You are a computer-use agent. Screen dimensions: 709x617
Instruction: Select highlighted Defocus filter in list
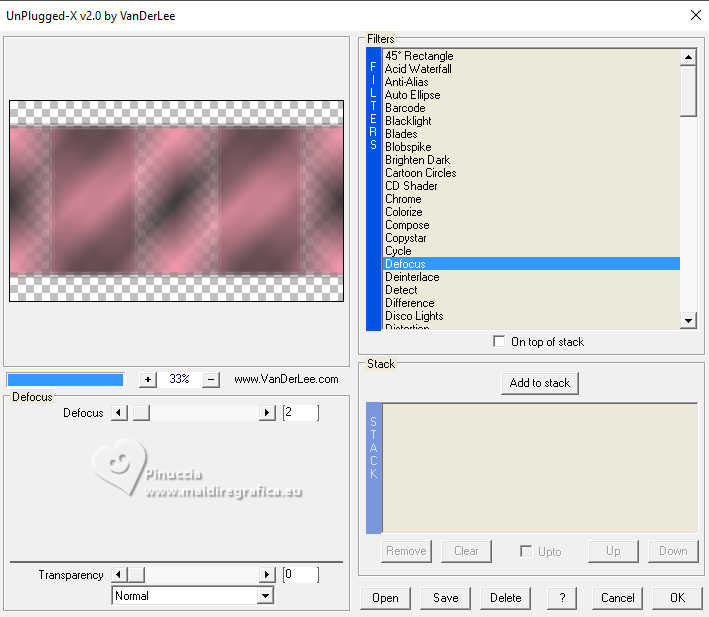[532, 264]
